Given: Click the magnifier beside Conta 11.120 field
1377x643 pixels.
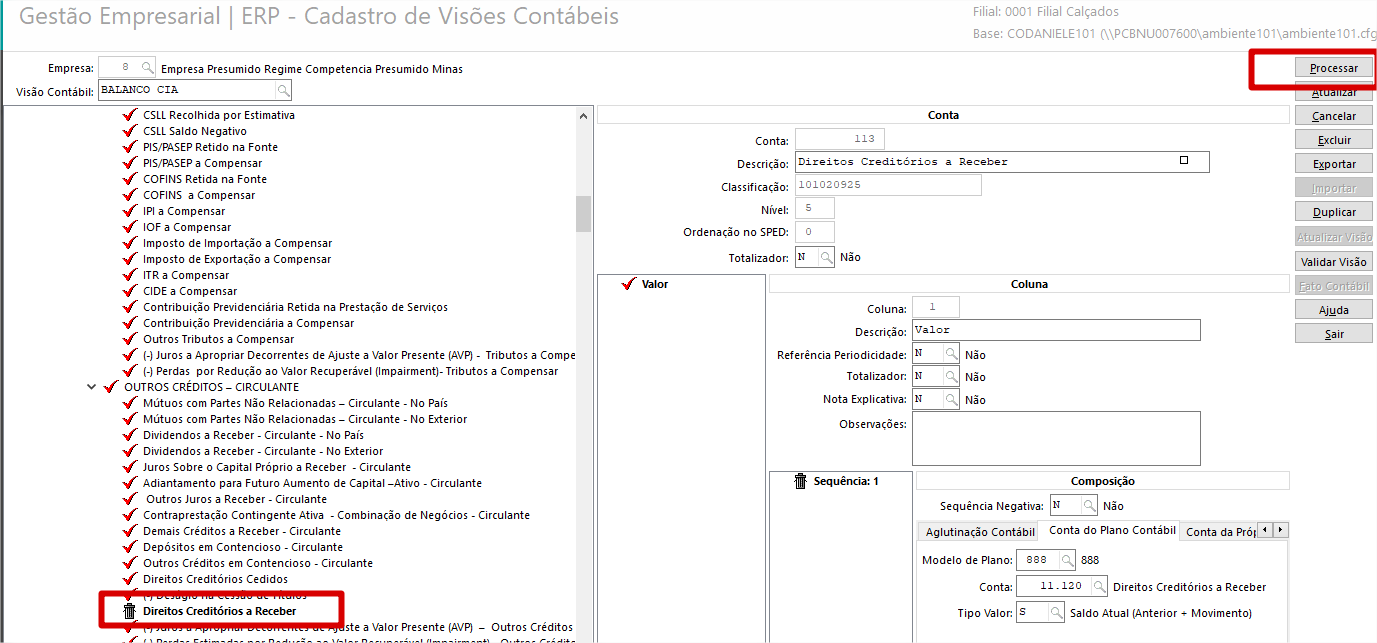Looking at the screenshot, I should coord(1099,587).
